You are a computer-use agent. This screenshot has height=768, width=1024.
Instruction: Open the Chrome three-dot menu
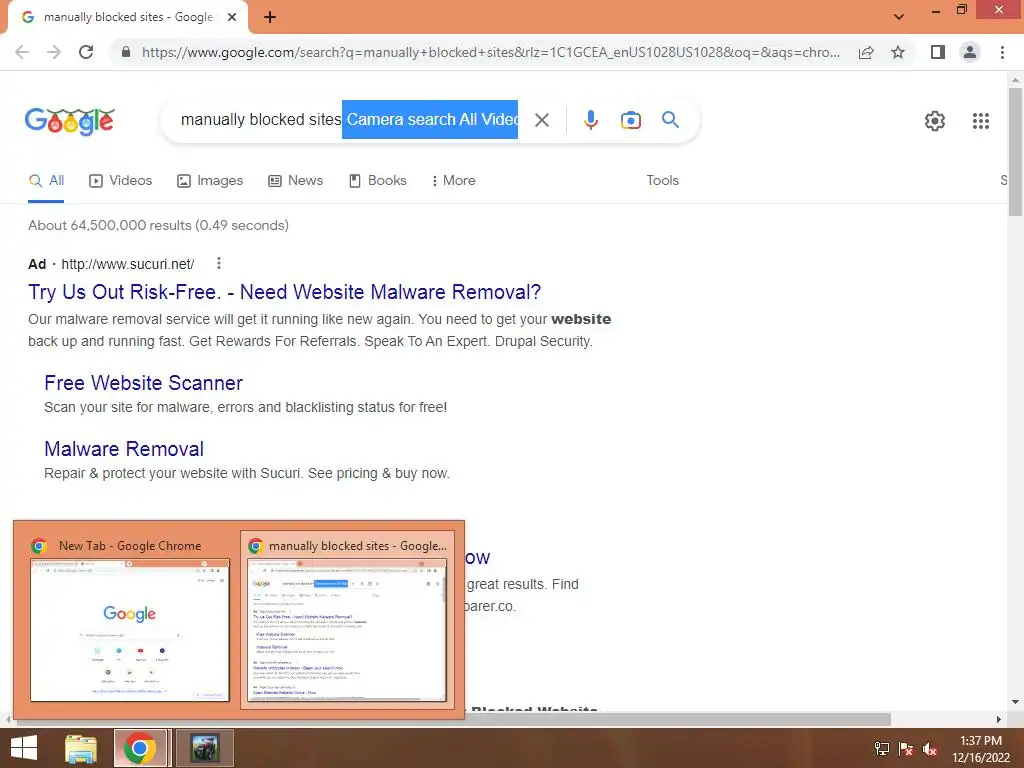pyautogui.click(x=1002, y=52)
